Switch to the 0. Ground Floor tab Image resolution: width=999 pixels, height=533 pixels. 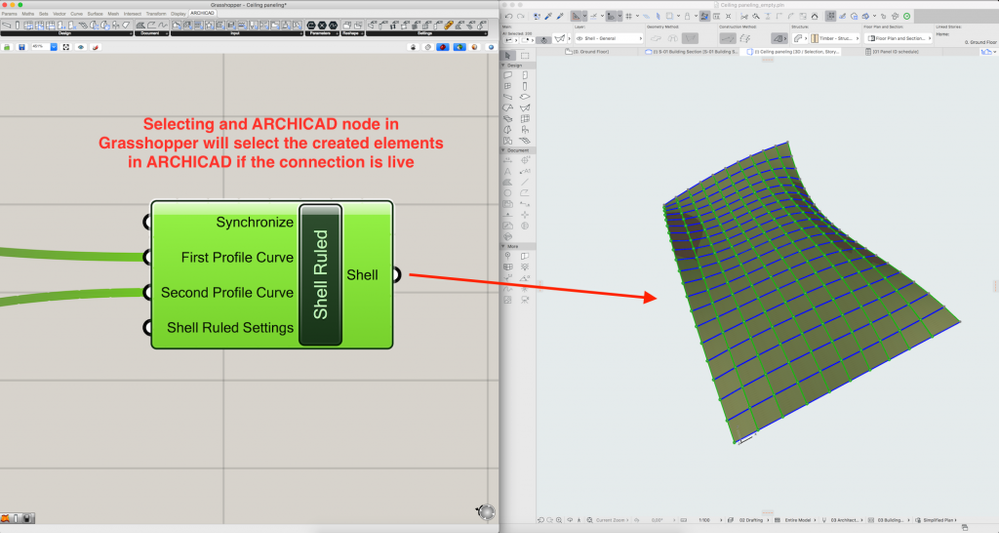(587, 52)
